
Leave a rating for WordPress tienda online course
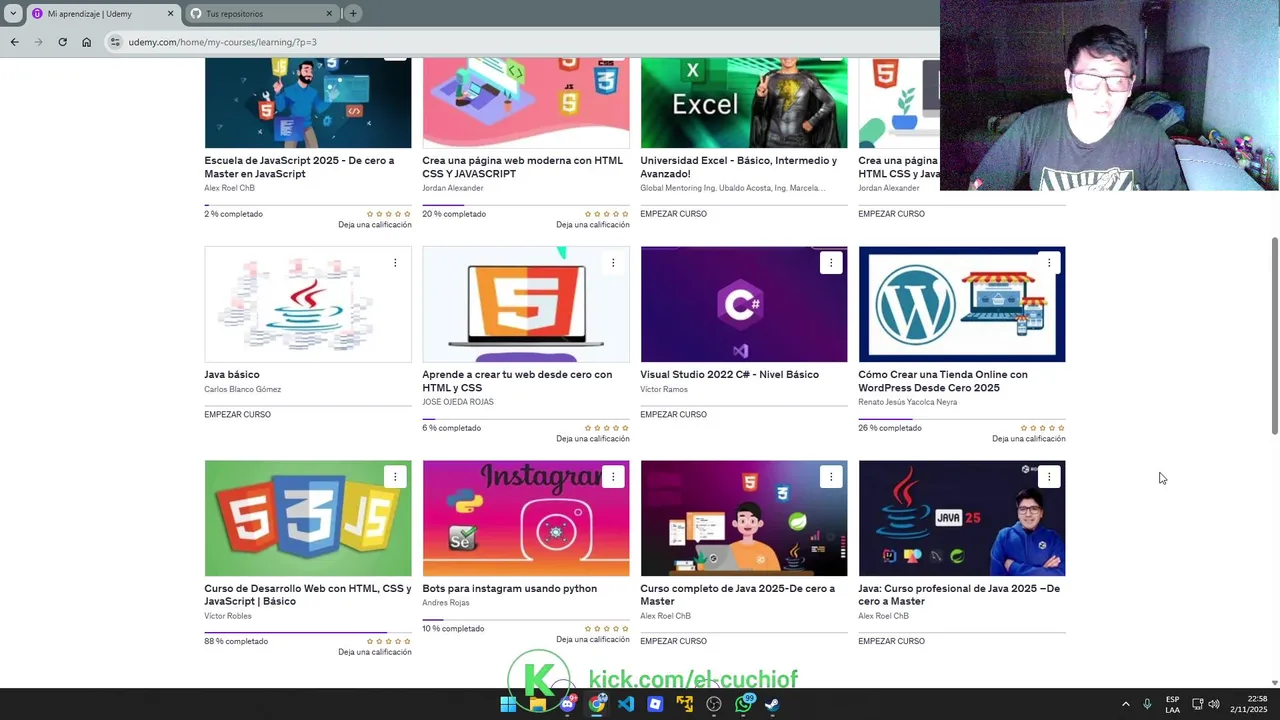(x=1029, y=439)
